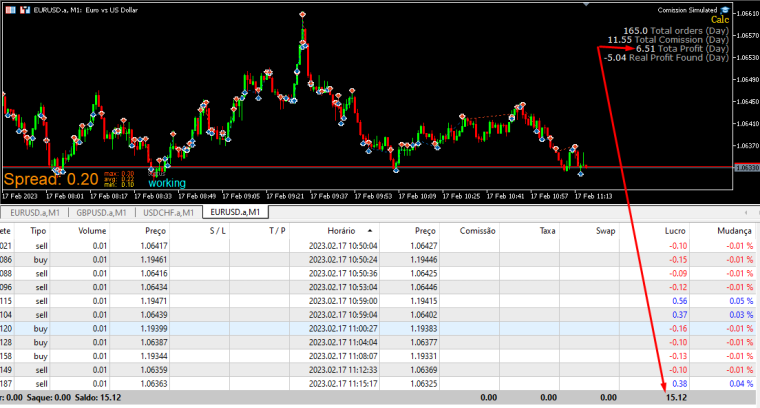Viewport: 760px width, 408px height.
Task: Select the trade row timed 2023.02.17 10:59:04
Action: tap(378, 314)
